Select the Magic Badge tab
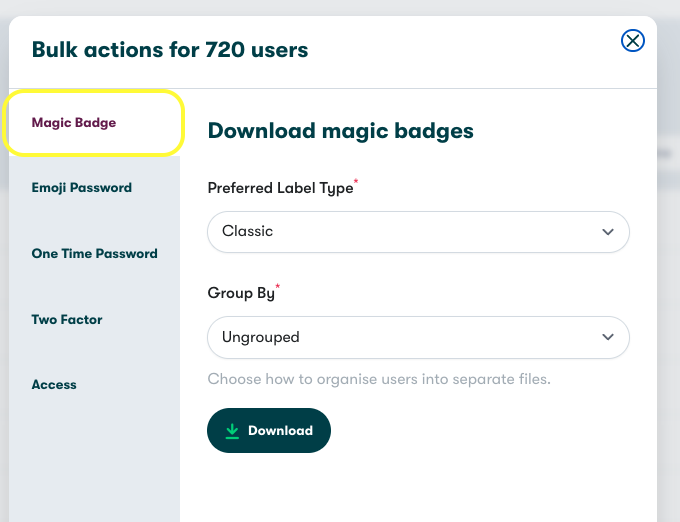The height and width of the screenshot is (522, 680). [x=74, y=123]
